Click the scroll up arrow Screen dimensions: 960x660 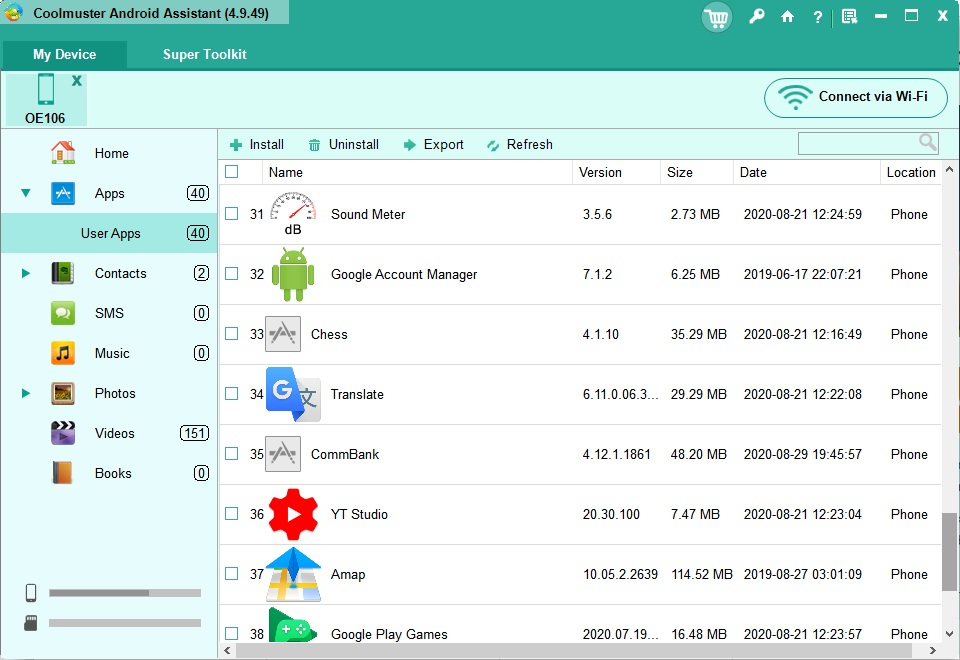pos(950,169)
